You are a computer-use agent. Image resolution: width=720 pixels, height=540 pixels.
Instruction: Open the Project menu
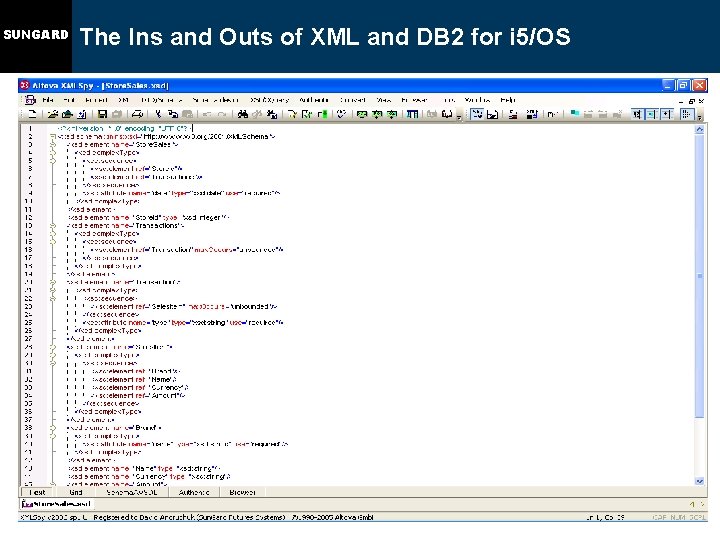point(96,100)
